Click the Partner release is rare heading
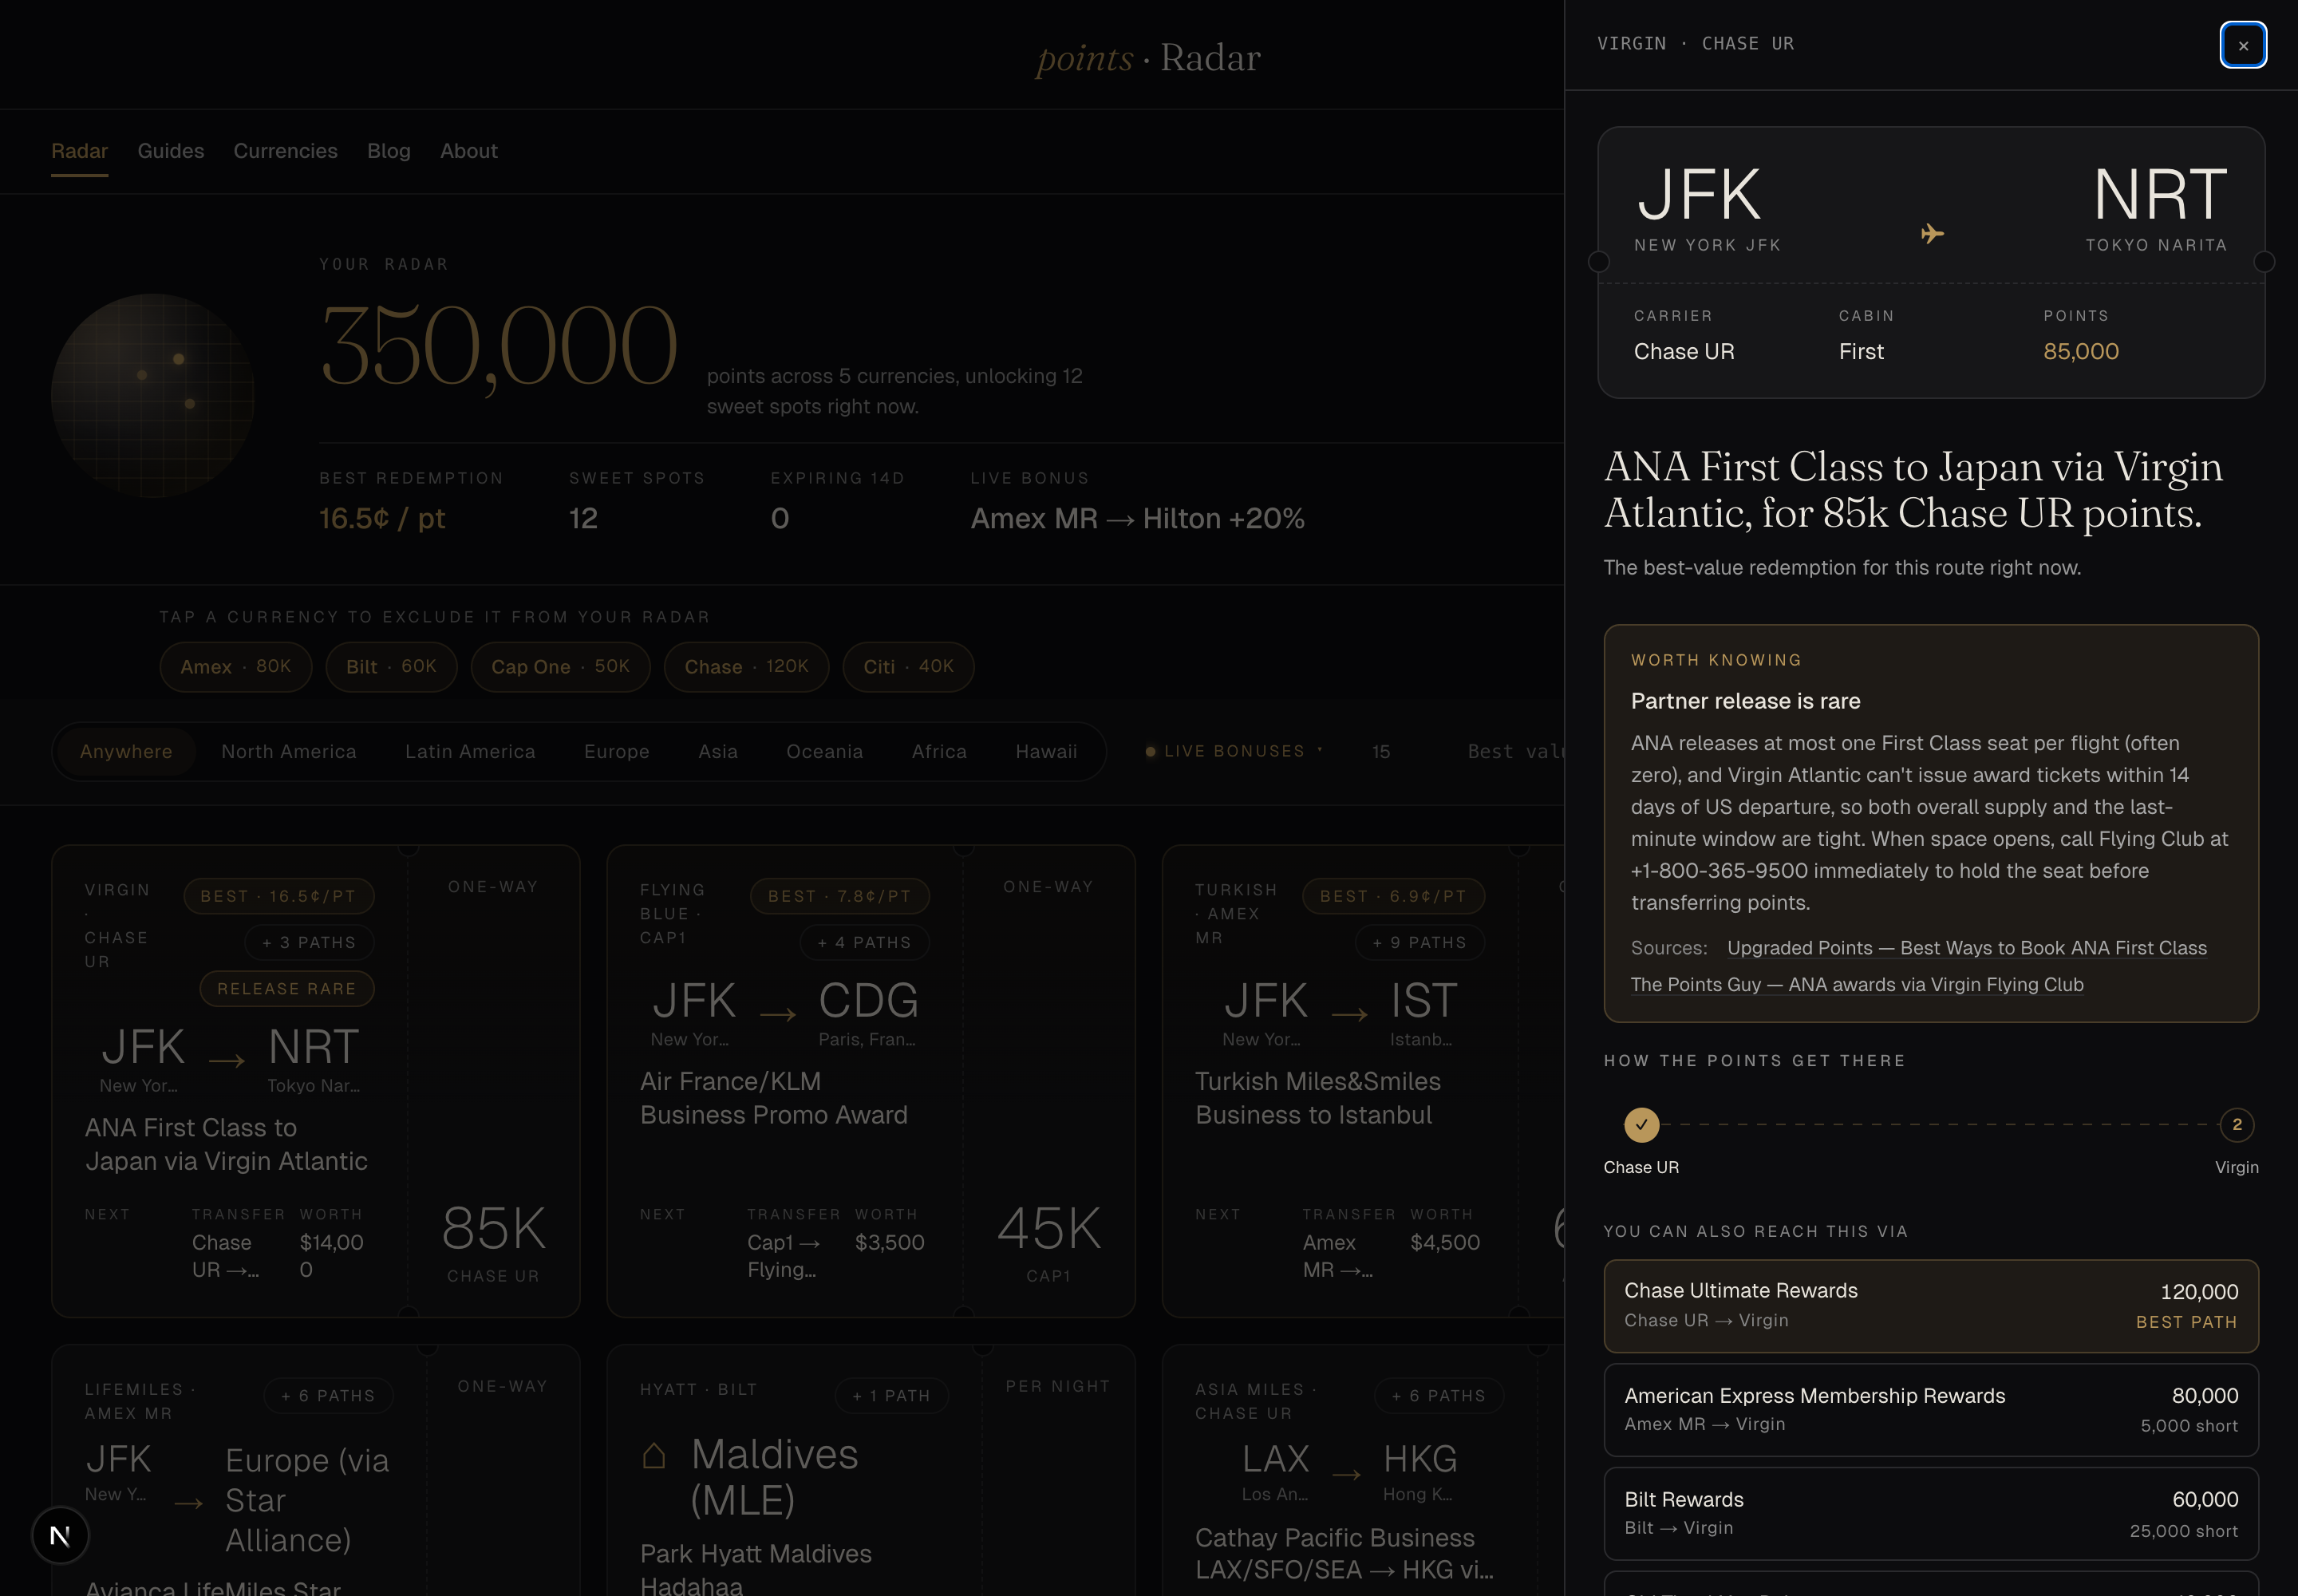Screen dimensions: 2298x1596 [1745, 701]
